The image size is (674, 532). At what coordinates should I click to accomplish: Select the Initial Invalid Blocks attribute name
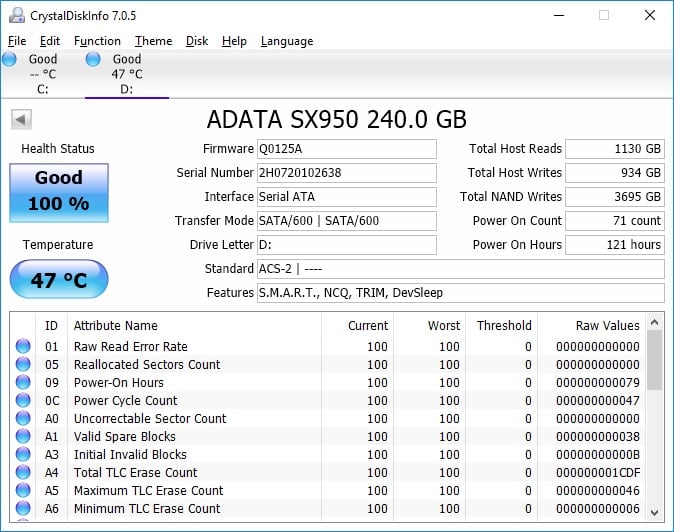(130, 455)
